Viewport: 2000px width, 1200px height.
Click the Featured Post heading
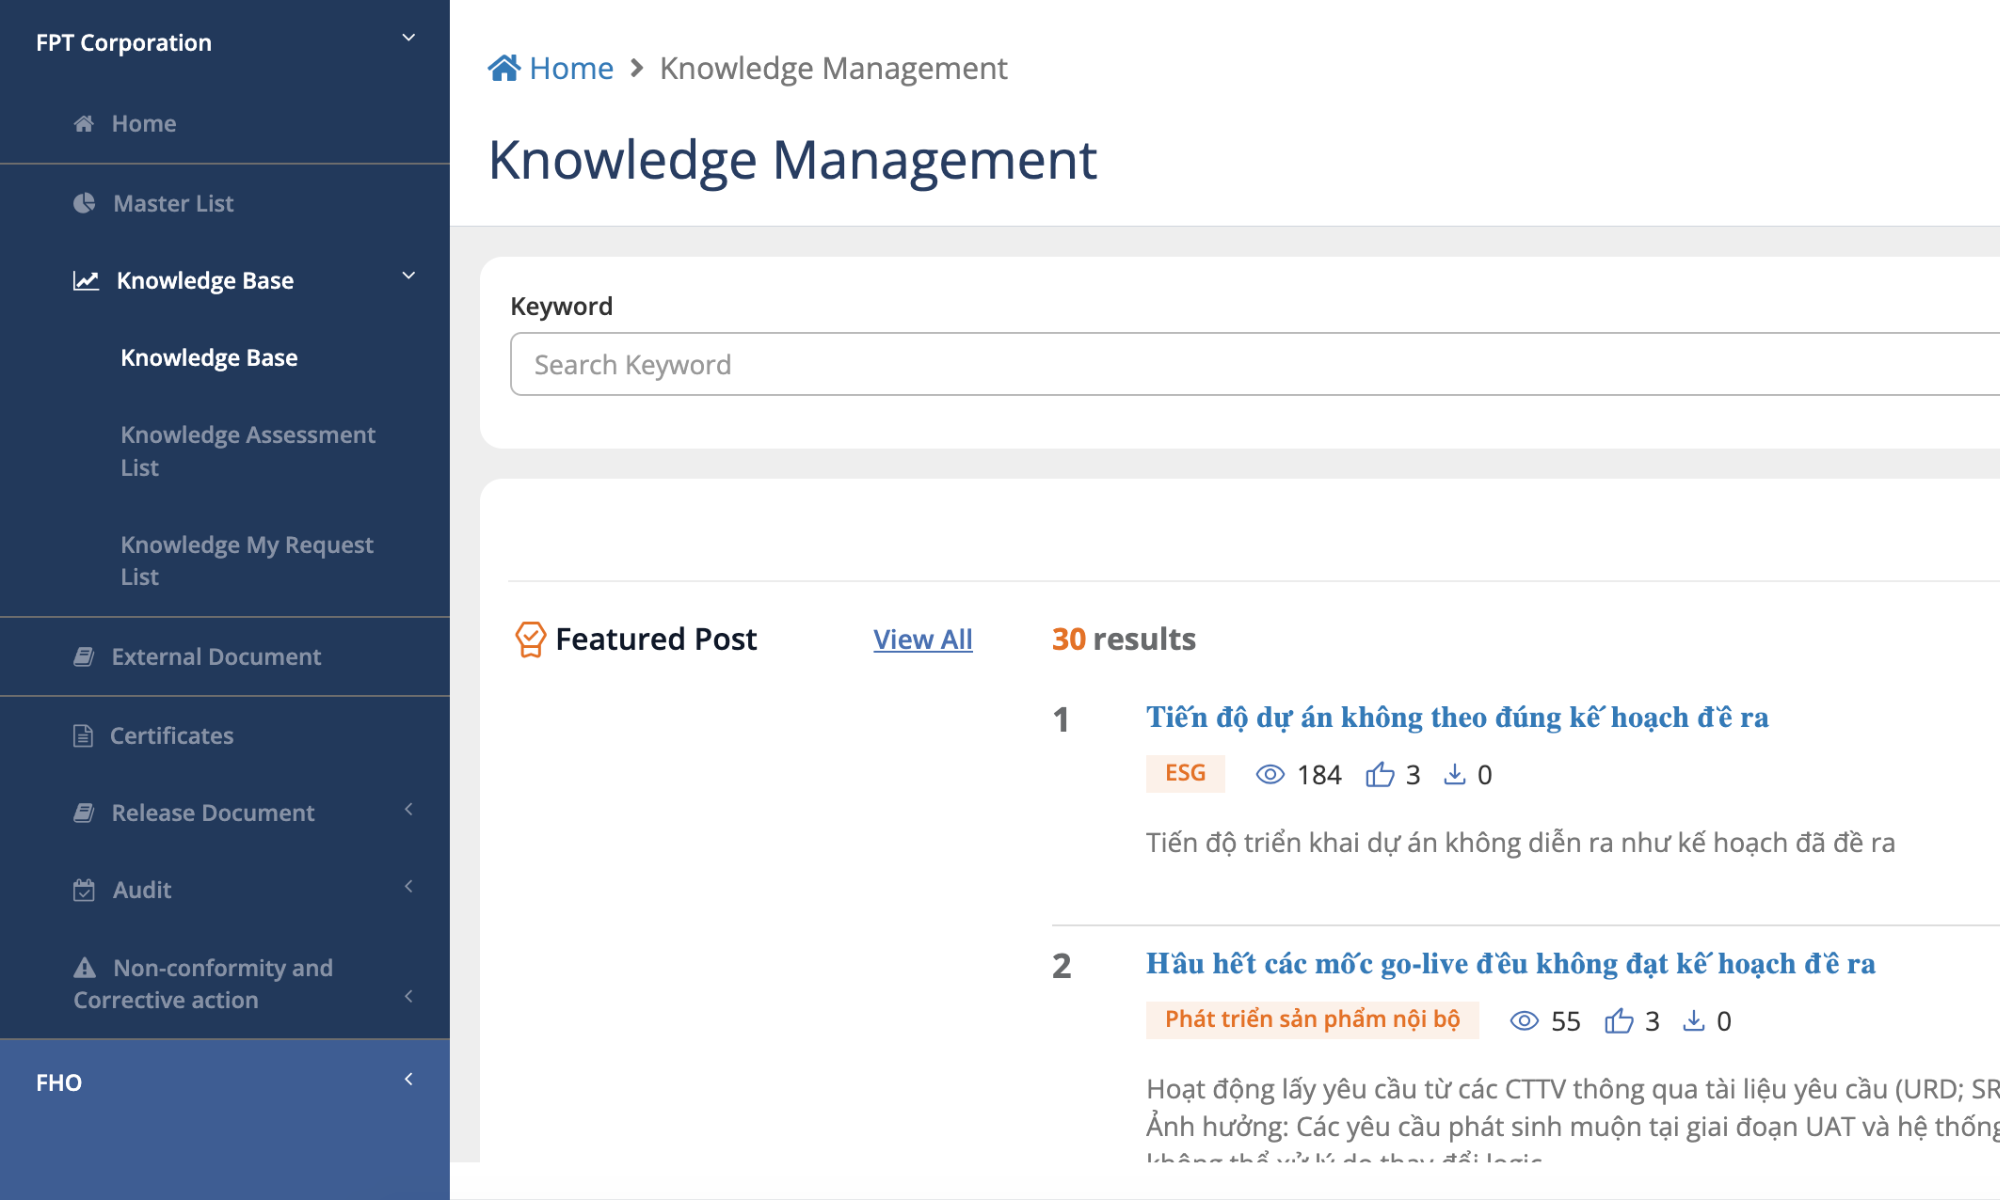656,639
